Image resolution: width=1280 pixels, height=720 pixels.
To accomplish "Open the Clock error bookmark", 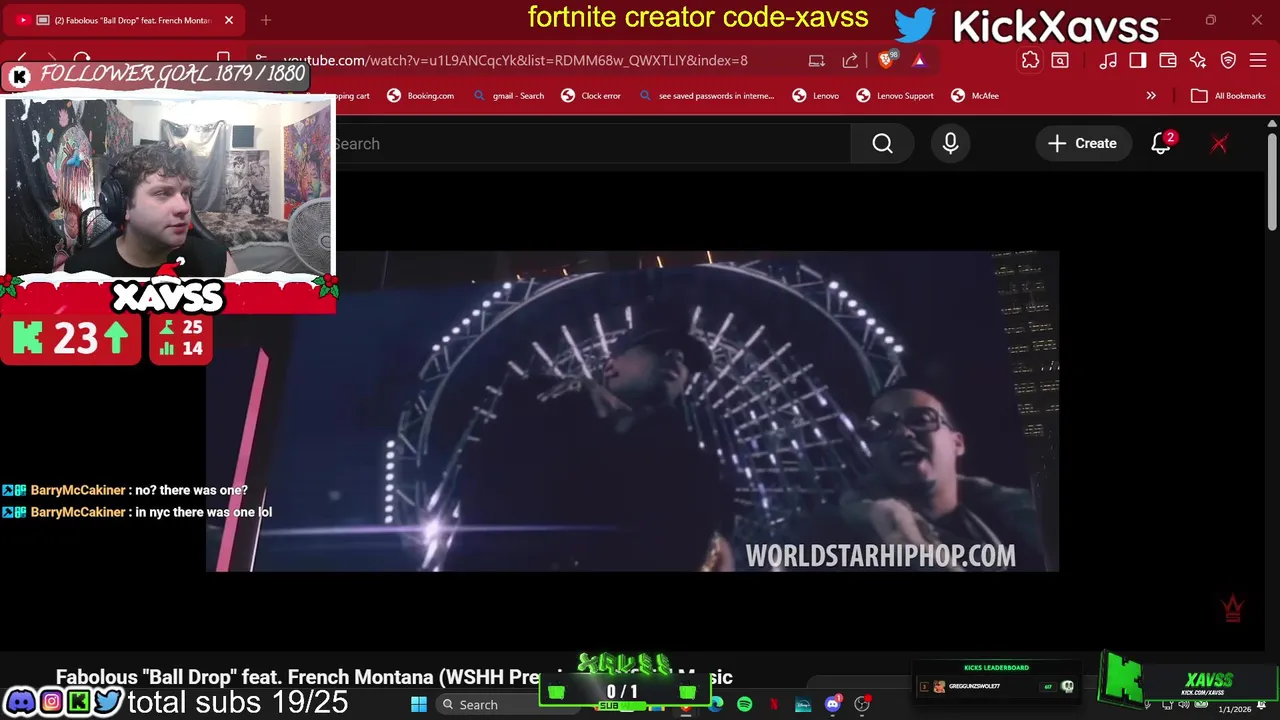I will click(x=590, y=96).
